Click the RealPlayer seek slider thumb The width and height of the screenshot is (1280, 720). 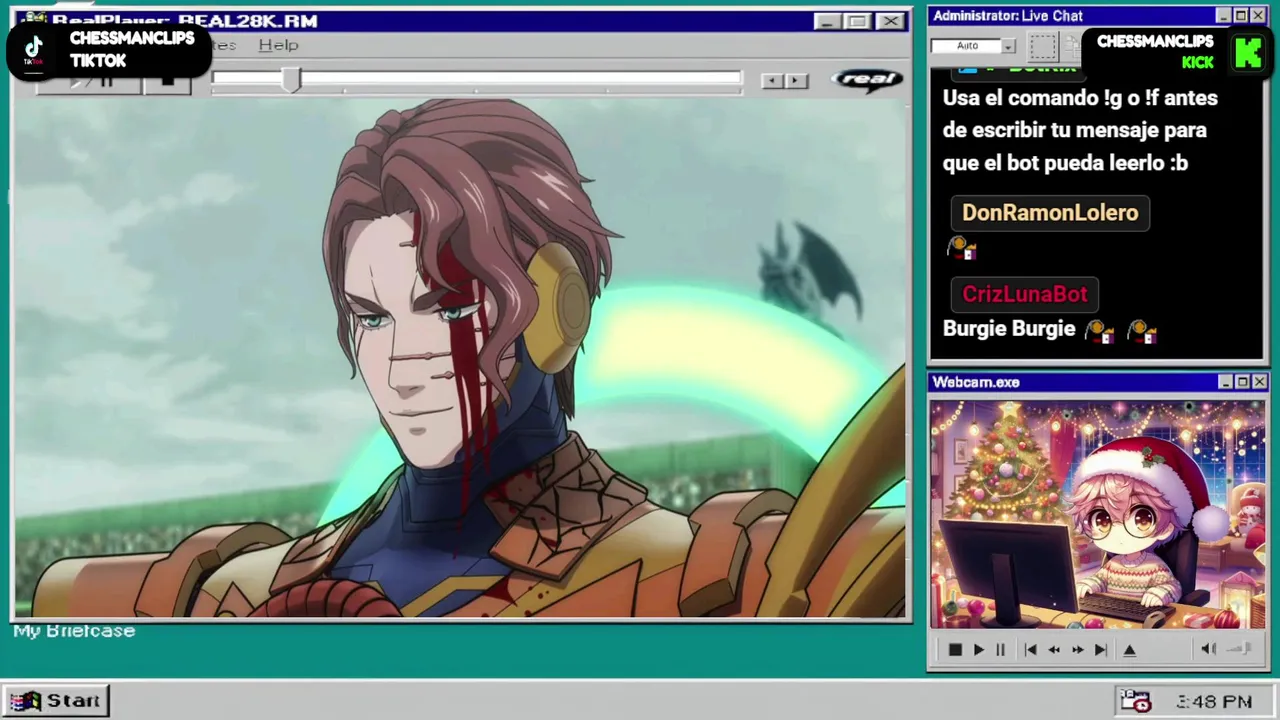click(x=290, y=81)
